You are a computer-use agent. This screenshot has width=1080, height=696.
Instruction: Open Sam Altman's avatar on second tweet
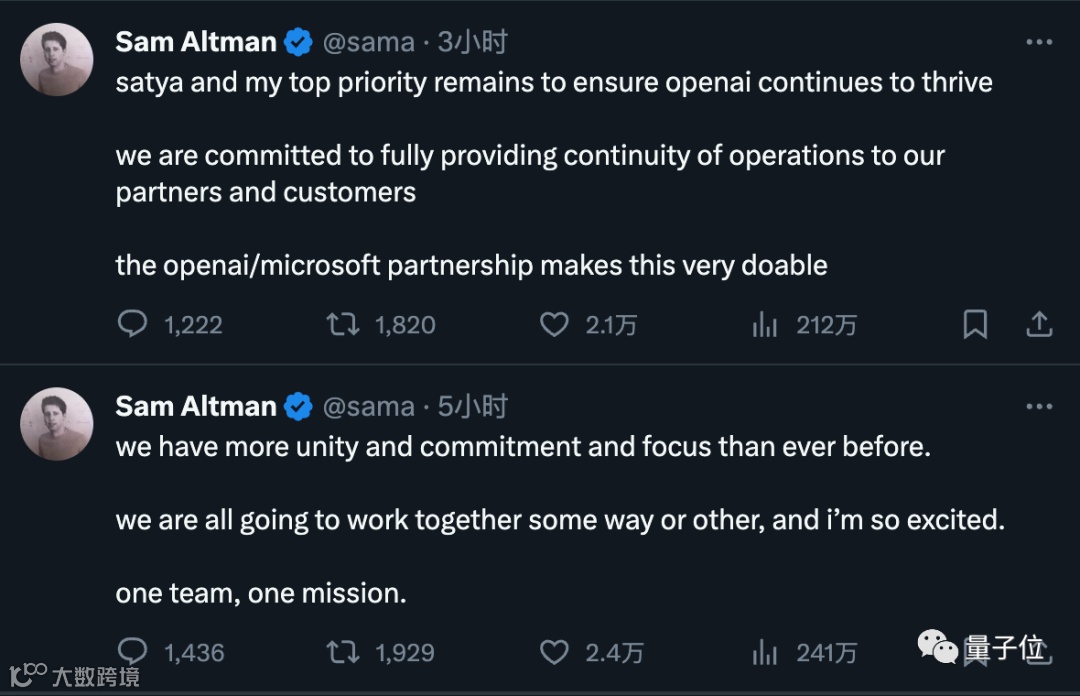click(x=57, y=424)
